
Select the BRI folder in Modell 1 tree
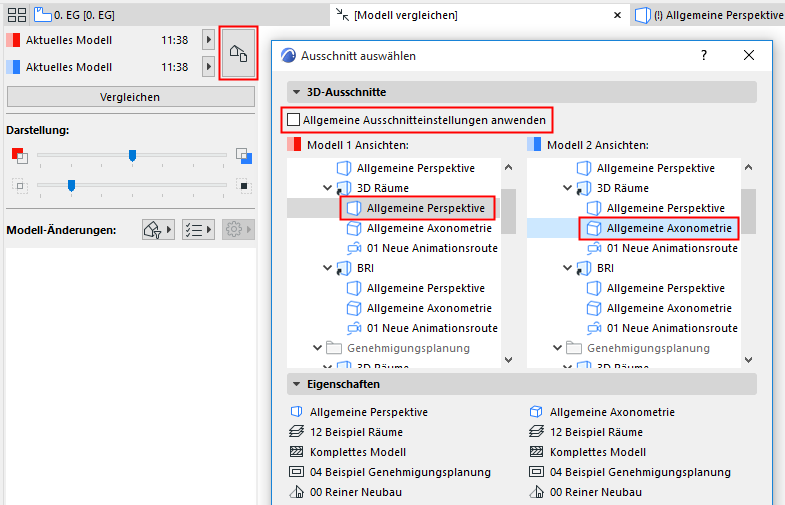tap(365, 268)
